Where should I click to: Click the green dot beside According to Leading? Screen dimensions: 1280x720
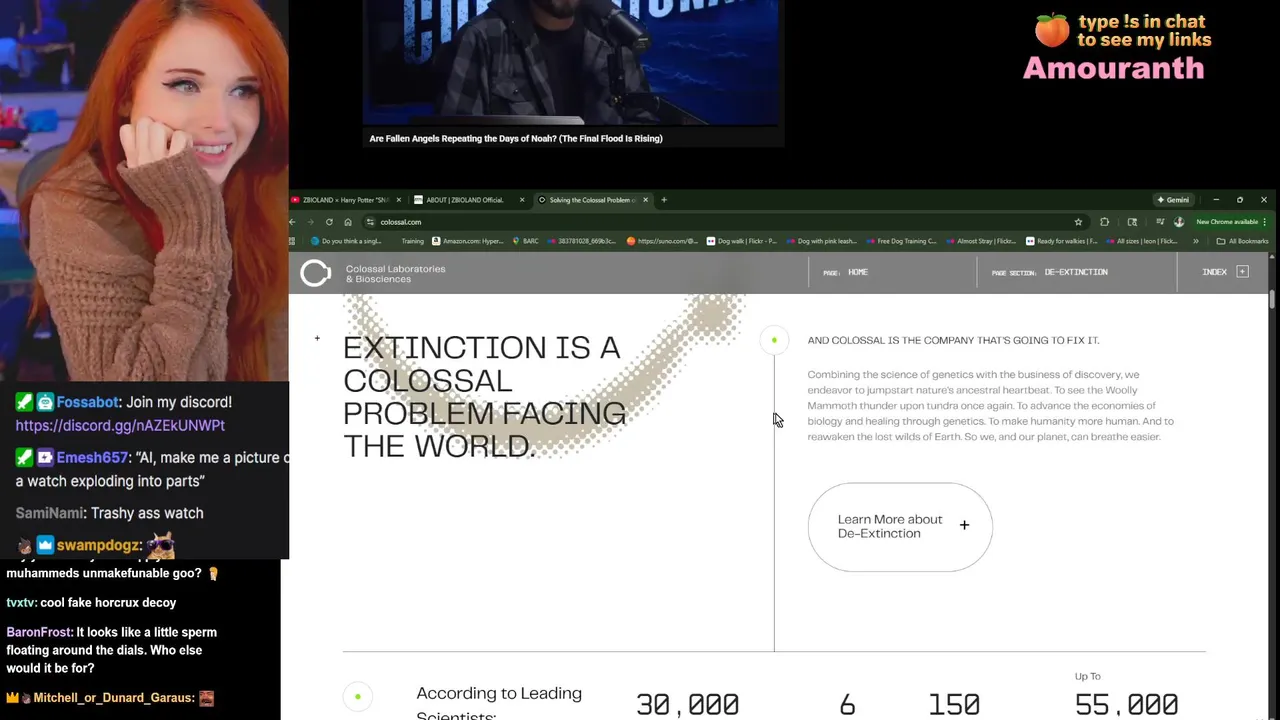[x=357, y=696]
